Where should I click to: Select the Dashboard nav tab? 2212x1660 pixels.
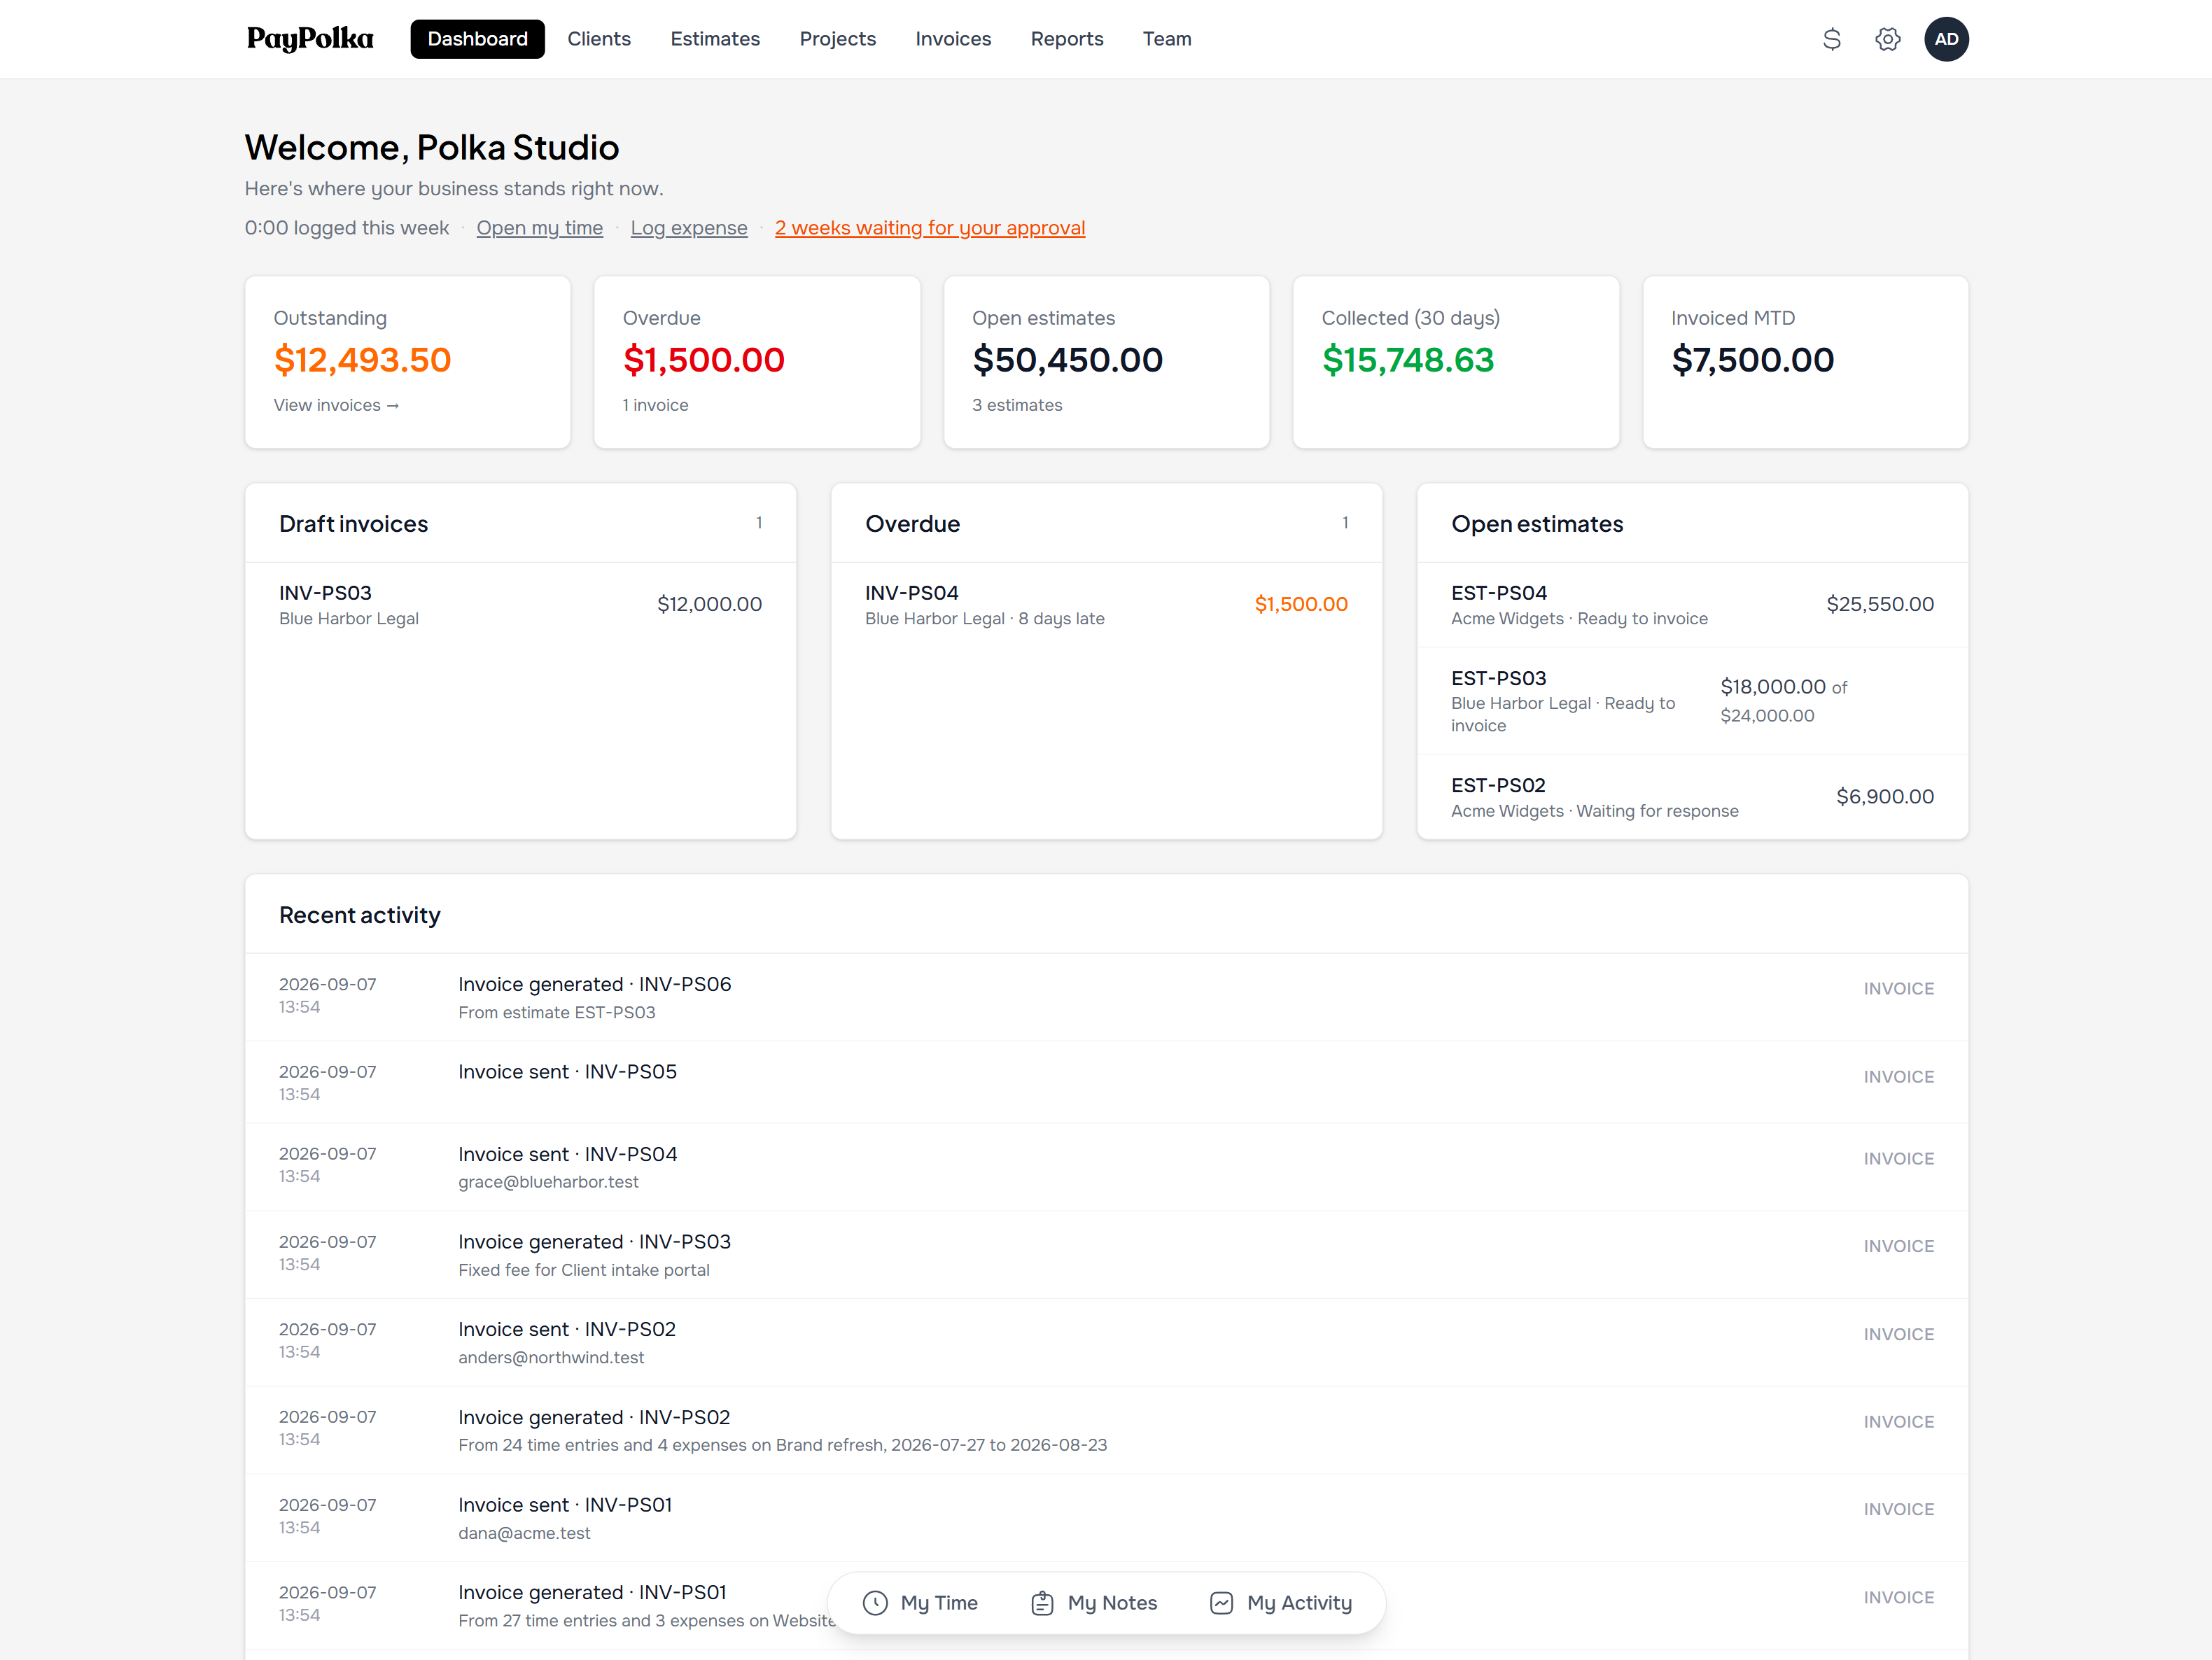tap(477, 39)
